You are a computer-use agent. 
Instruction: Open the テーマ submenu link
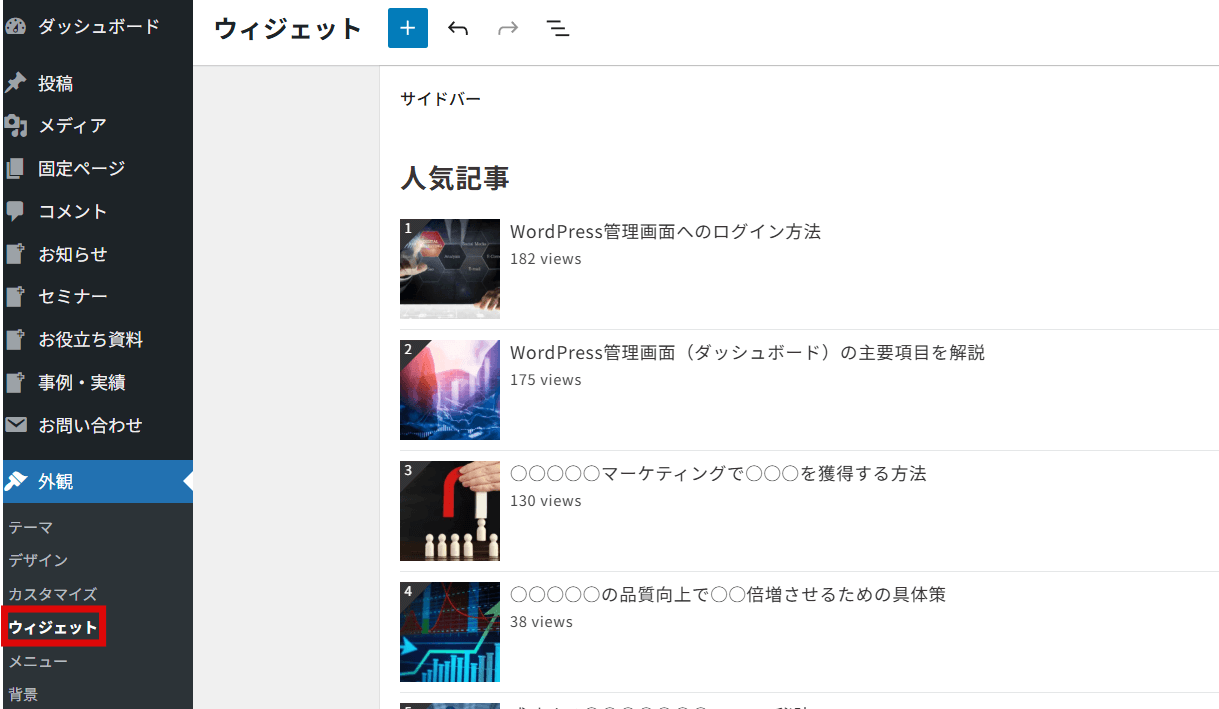pyautogui.click(x=31, y=527)
